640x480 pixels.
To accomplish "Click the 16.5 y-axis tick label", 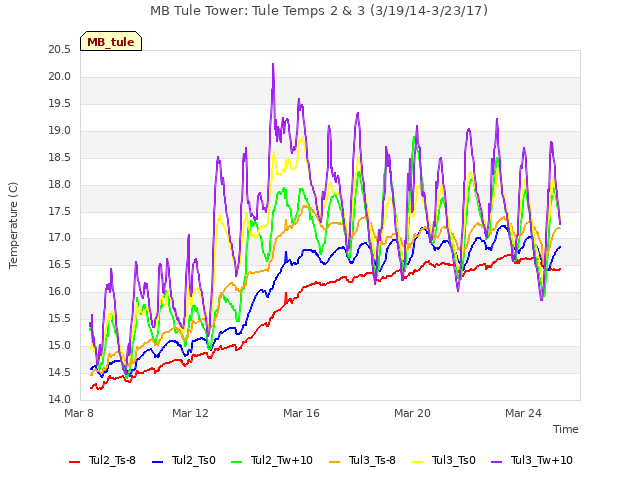I will (x=60, y=264).
